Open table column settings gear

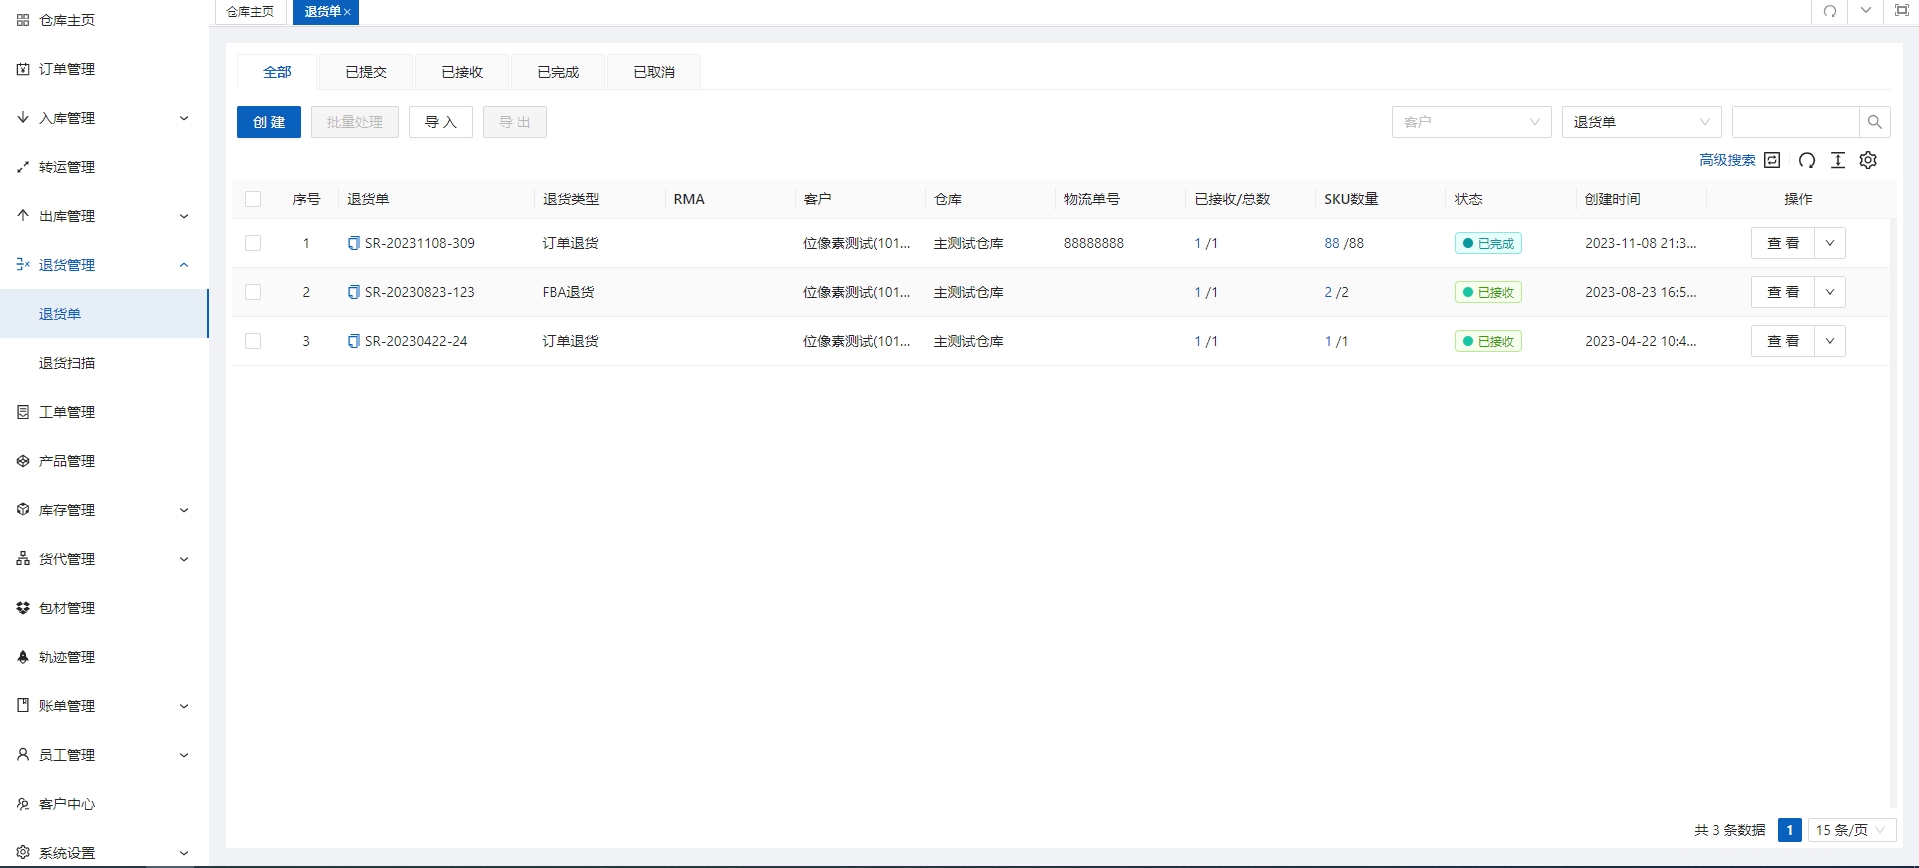1868,160
